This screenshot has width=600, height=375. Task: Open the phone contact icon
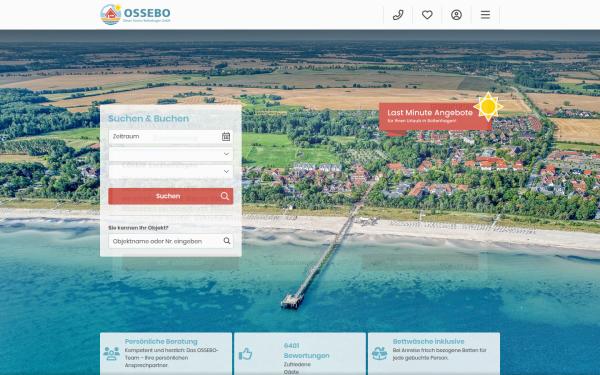coord(398,15)
